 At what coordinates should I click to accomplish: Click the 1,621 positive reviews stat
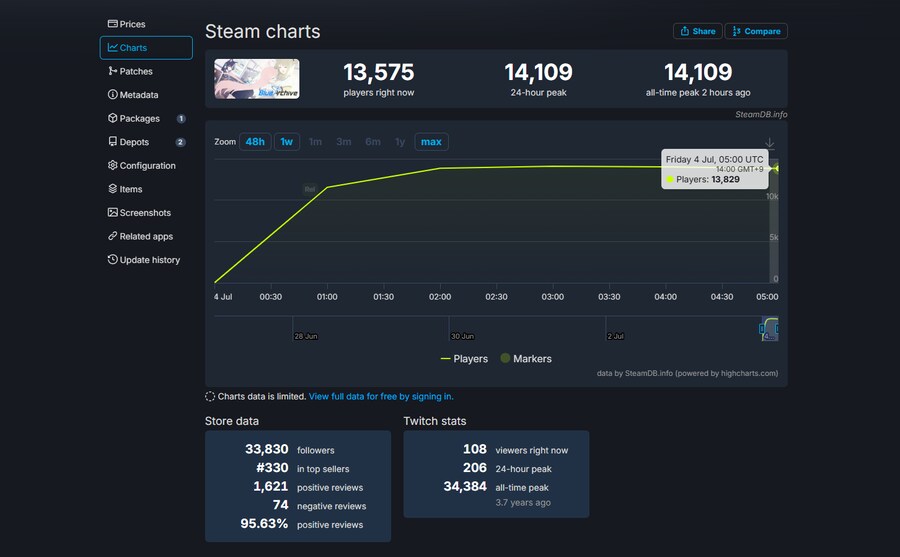tap(308, 487)
